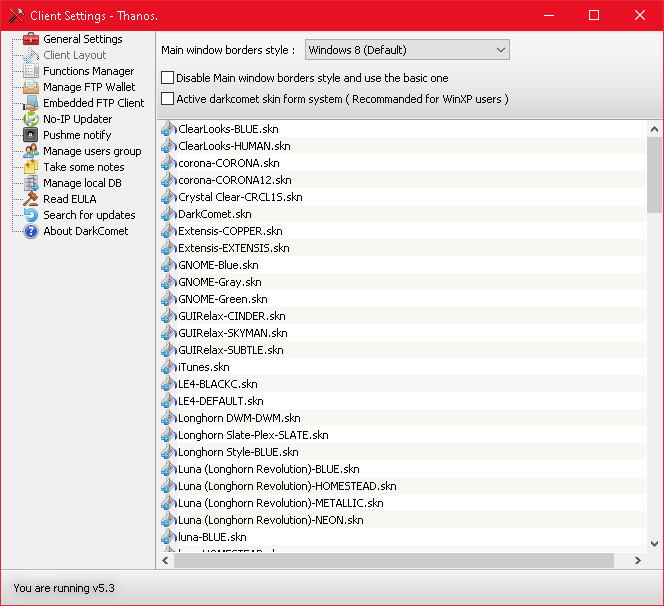Click the General Settings toolbox icon
The height and width of the screenshot is (606, 664).
pos(31,39)
